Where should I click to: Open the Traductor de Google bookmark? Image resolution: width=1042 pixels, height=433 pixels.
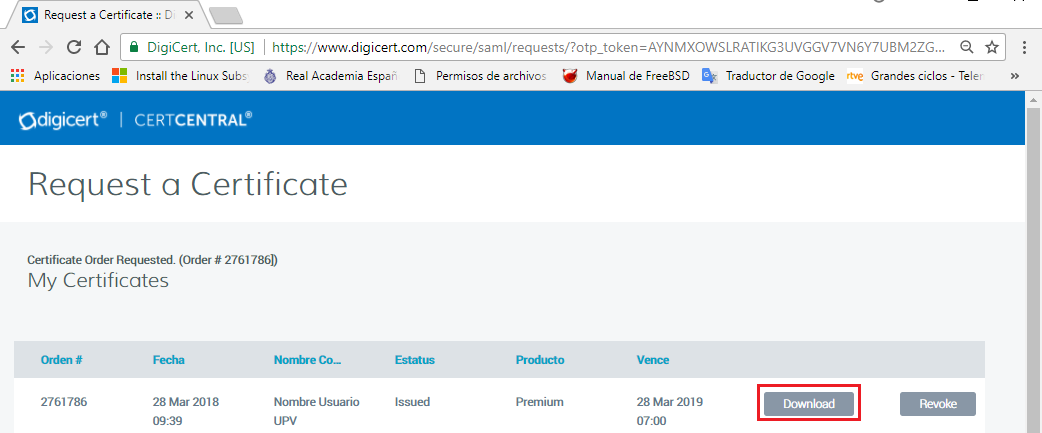point(768,76)
